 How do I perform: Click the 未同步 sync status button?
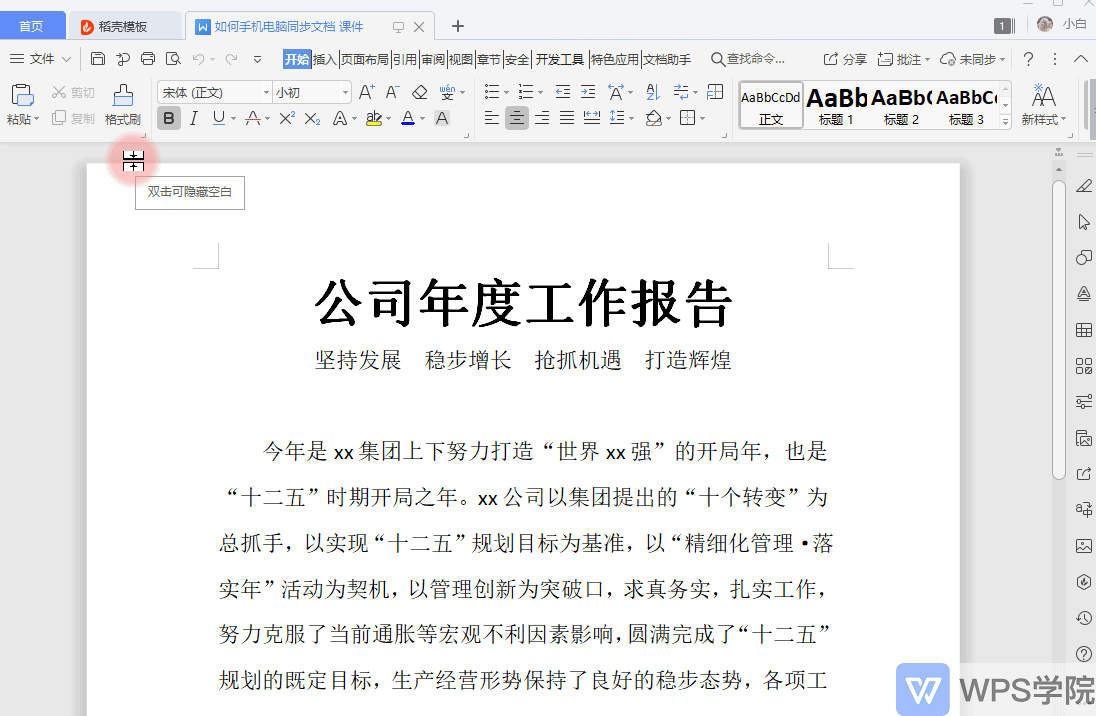point(972,59)
